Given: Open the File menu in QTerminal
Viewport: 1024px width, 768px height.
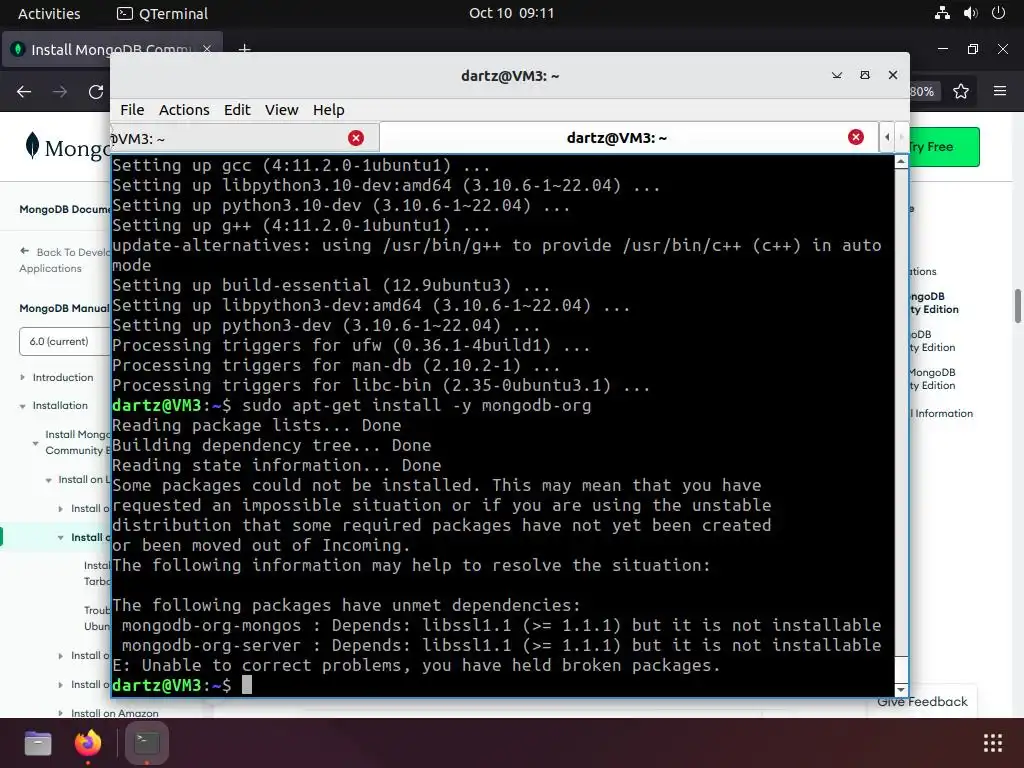Looking at the screenshot, I should [x=132, y=110].
